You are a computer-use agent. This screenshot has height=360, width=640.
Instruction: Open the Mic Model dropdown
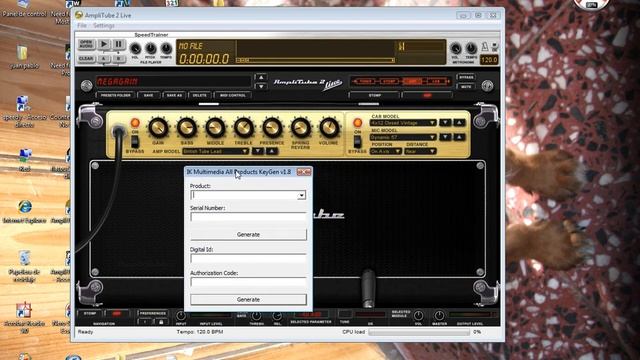click(x=403, y=137)
